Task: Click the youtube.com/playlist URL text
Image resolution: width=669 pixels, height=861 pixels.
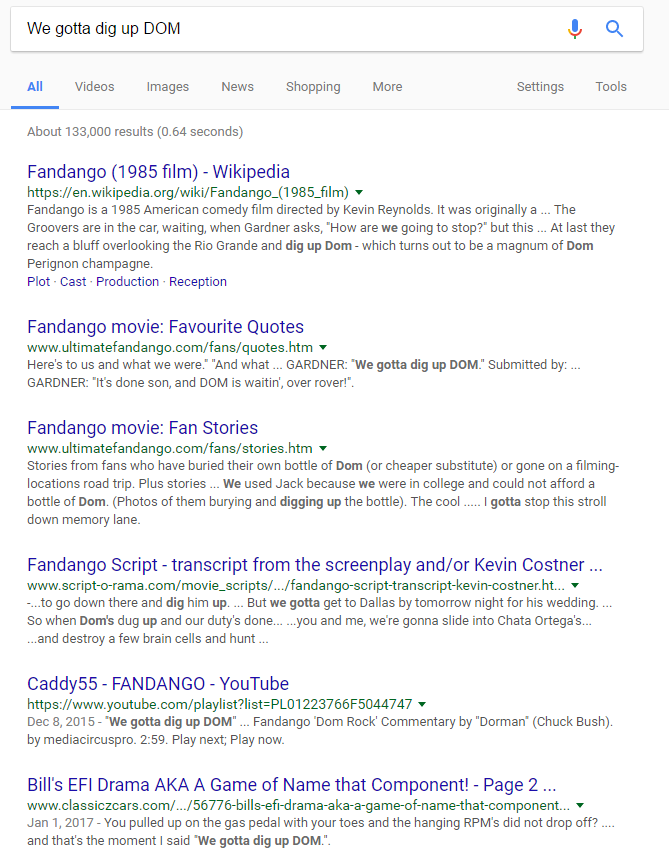Action: click(x=220, y=705)
